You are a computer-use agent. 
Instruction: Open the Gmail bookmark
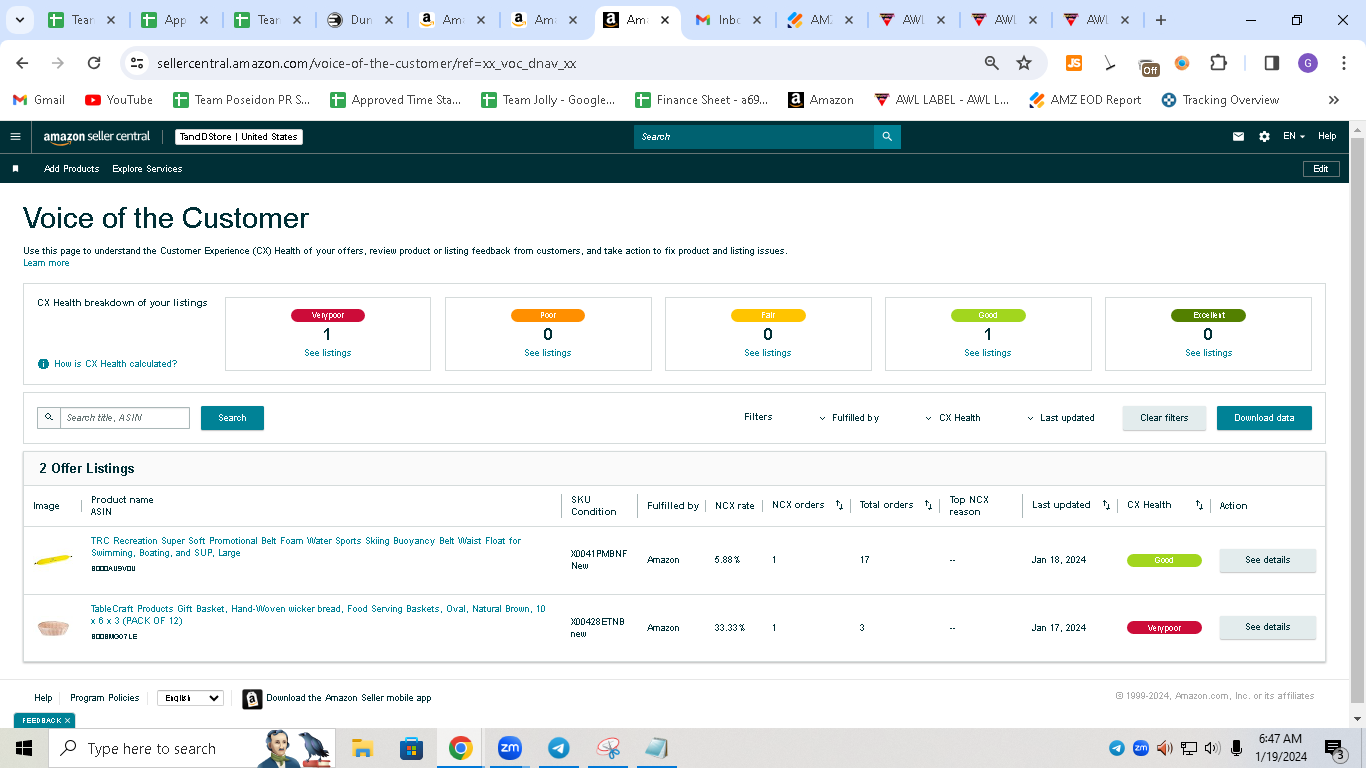(x=38, y=100)
